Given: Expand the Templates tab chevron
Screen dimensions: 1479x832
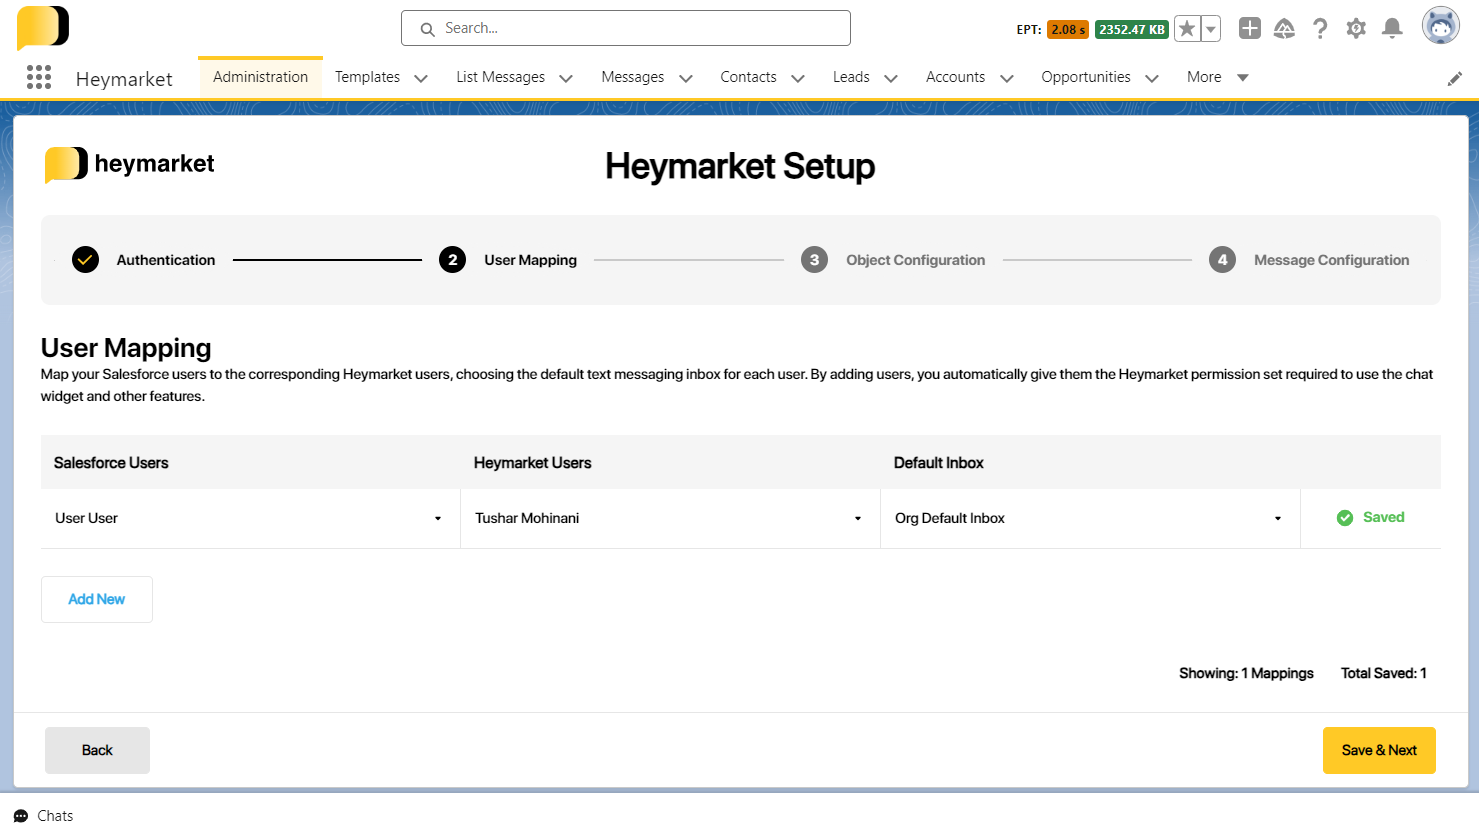Looking at the screenshot, I should [x=421, y=78].
